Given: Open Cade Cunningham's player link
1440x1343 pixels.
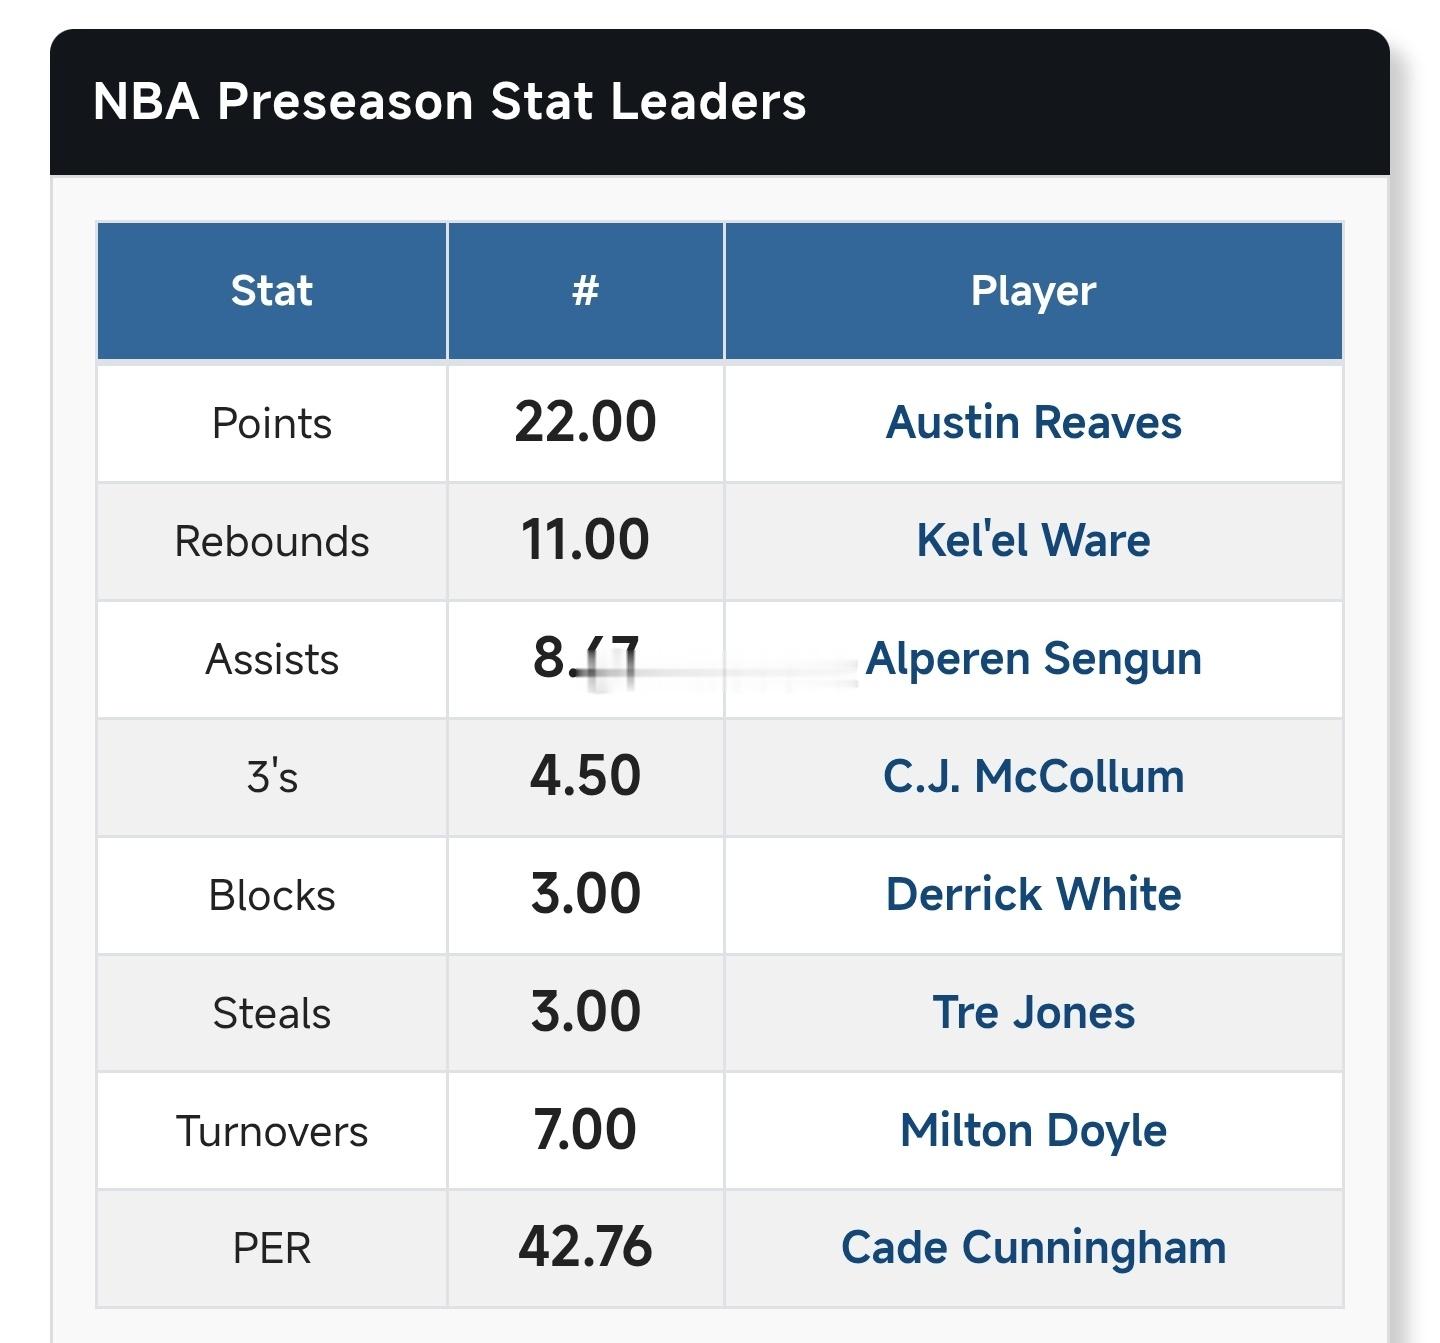Looking at the screenshot, I should [x=1033, y=1248].
